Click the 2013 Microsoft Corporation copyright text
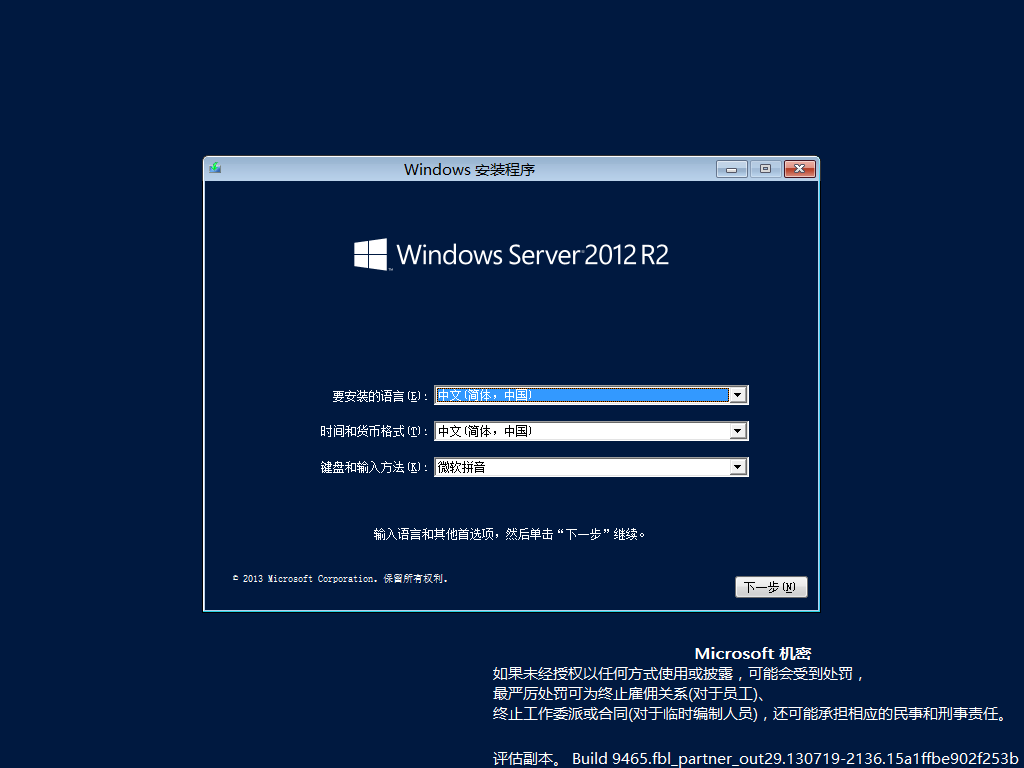Viewport: 1024px width, 768px height. [340, 579]
